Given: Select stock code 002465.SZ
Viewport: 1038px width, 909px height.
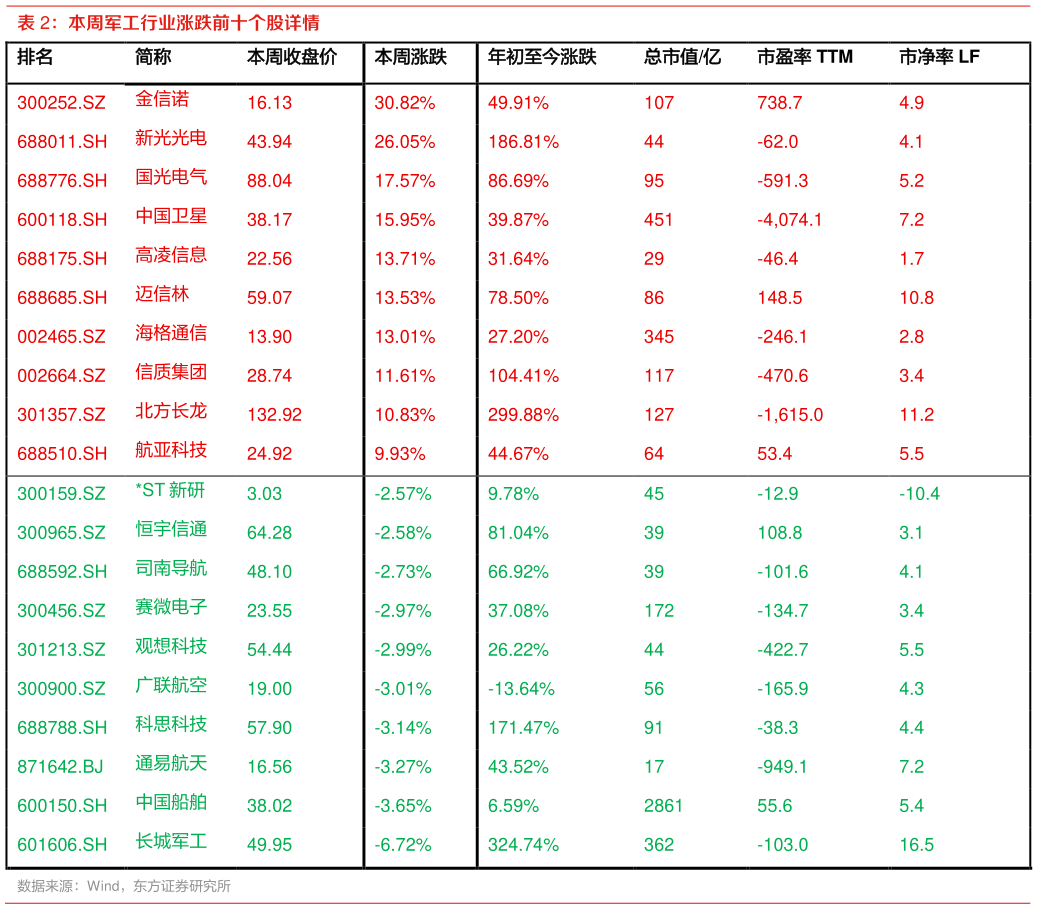Looking at the screenshot, I should tap(62, 338).
